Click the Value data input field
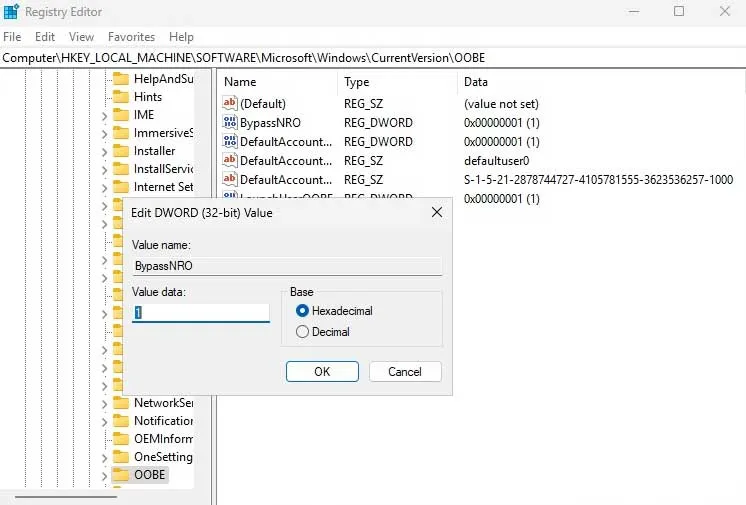 click(201, 313)
